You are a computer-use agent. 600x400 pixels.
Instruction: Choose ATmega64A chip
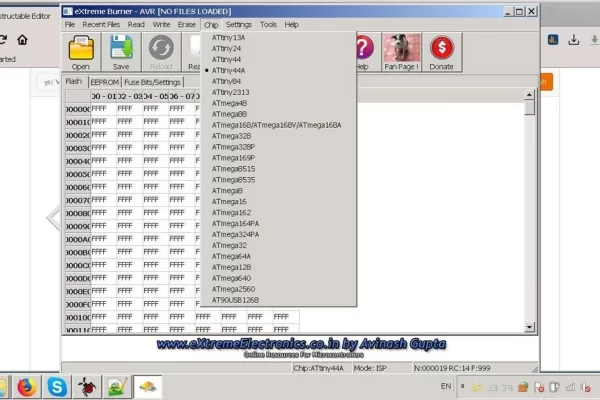[278, 256]
